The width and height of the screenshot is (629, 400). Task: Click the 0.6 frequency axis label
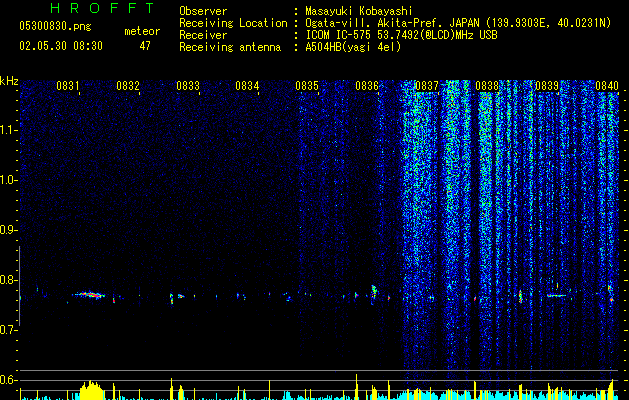pos(8,380)
